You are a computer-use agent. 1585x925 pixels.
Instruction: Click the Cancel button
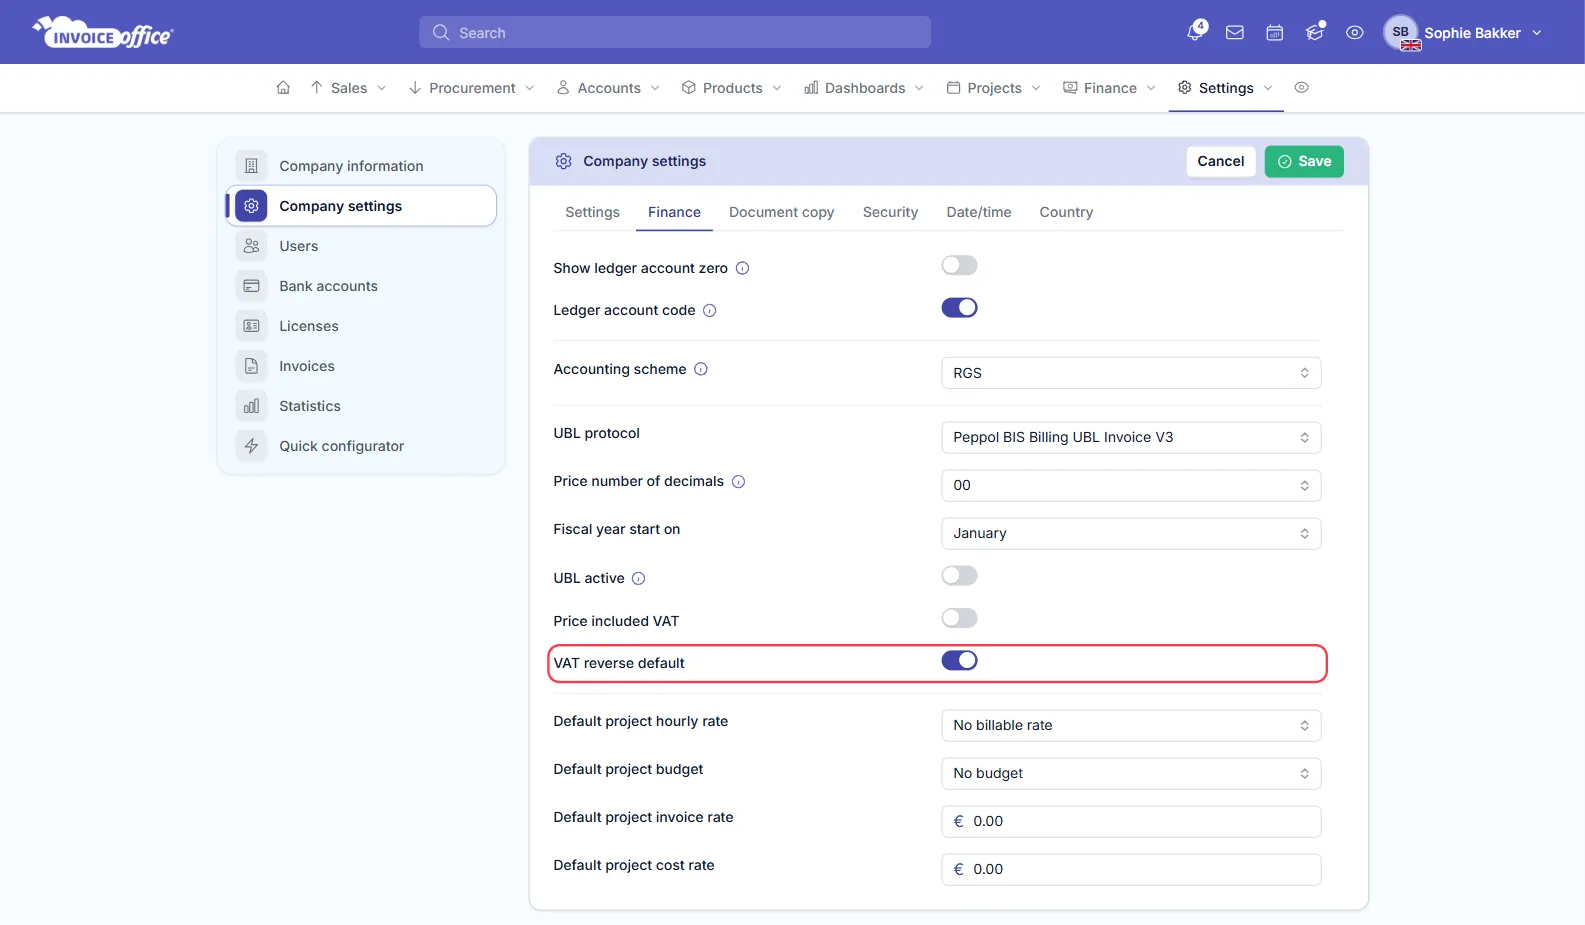click(x=1220, y=161)
